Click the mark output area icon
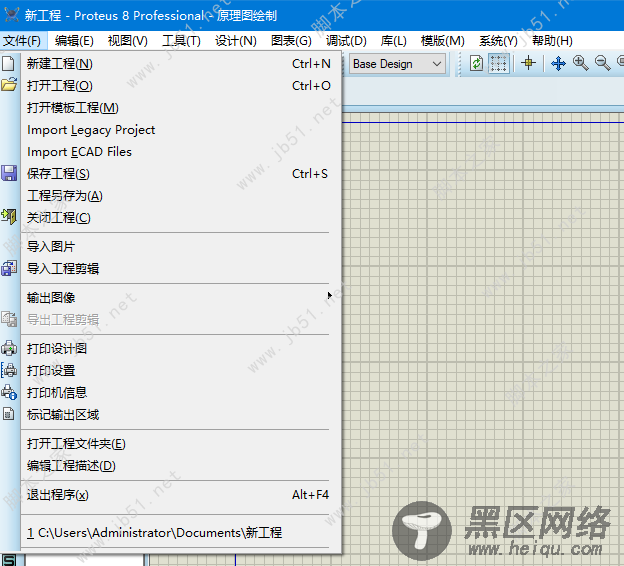This screenshot has width=624, height=566. point(9,414)
